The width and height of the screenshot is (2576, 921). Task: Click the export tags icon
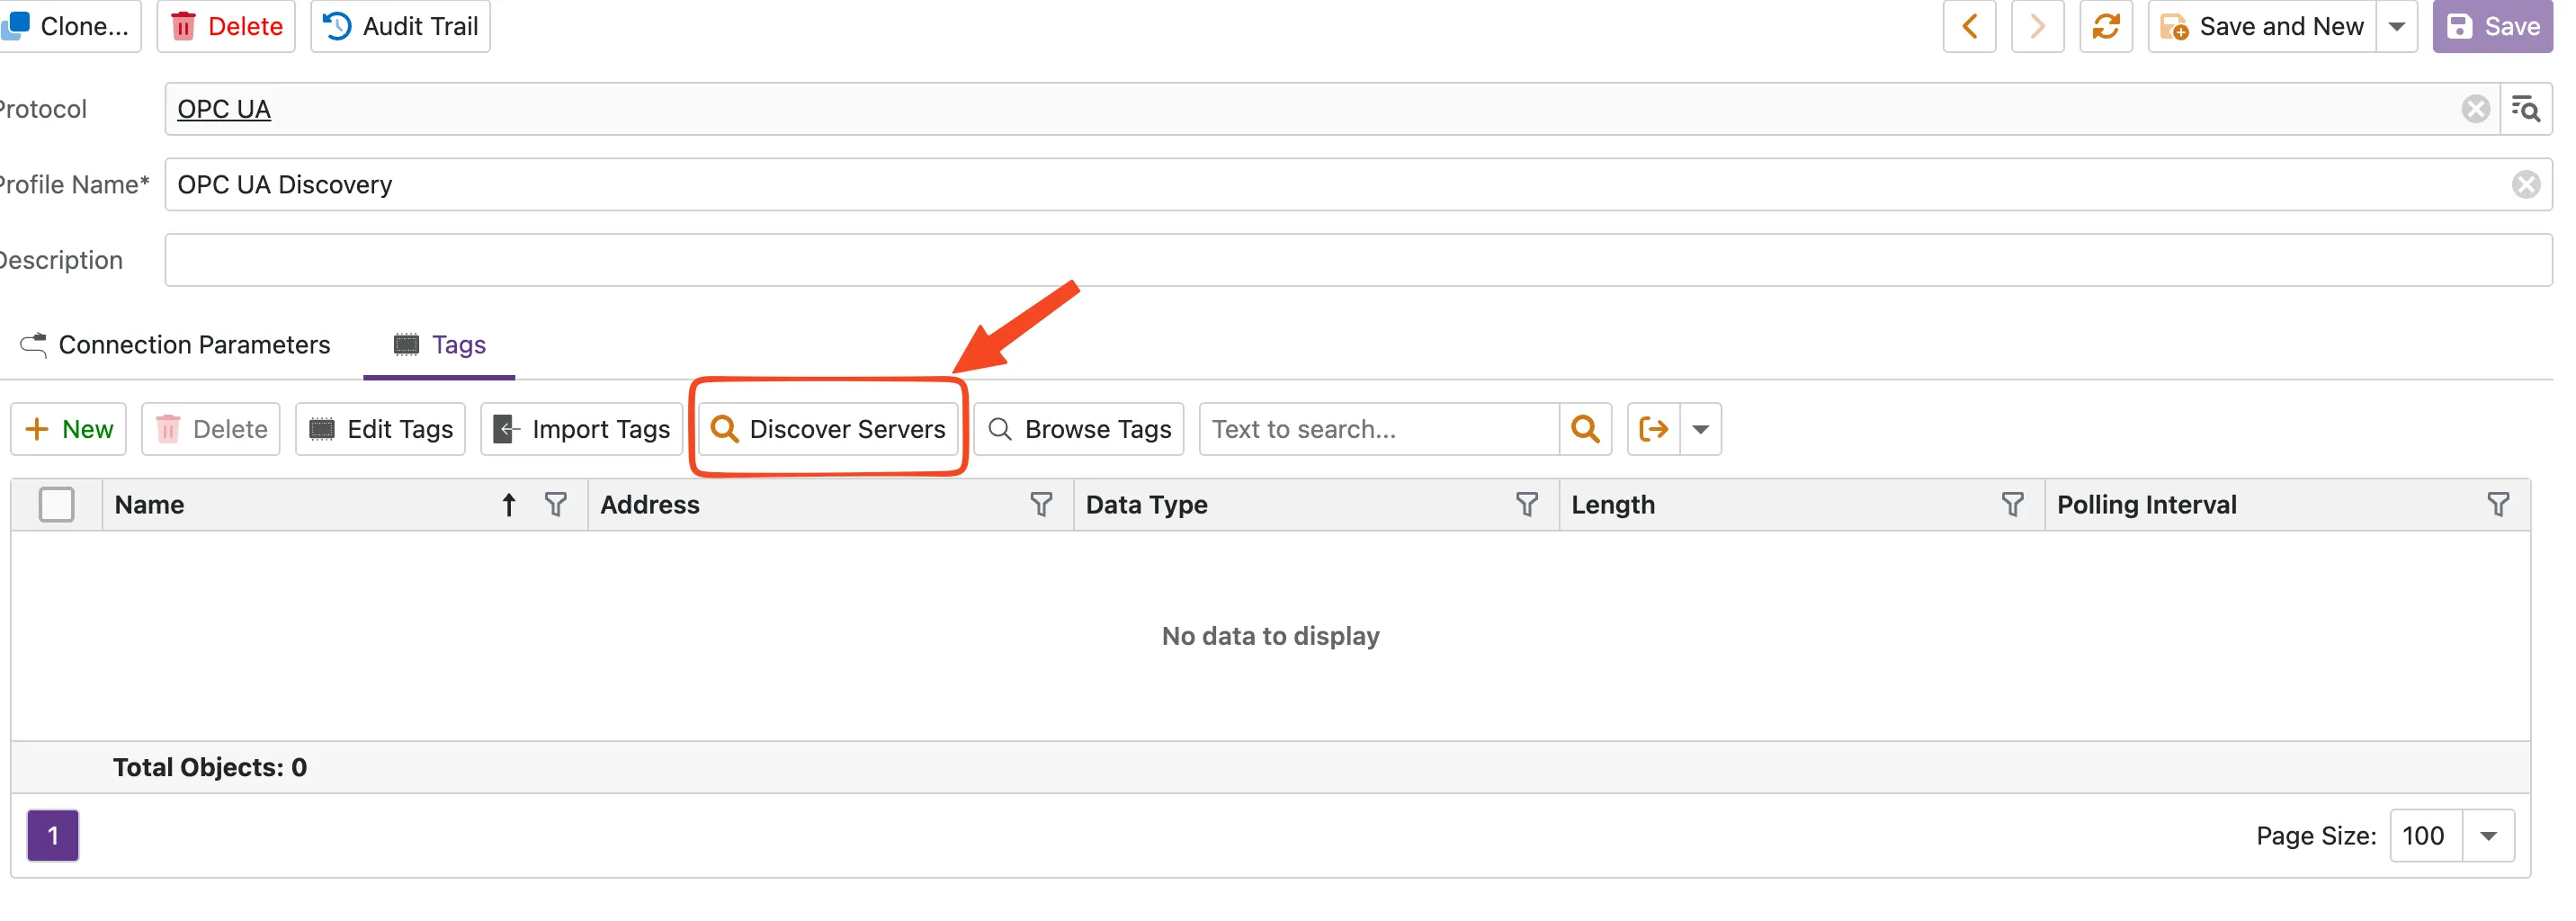(x=1652, y=428)
